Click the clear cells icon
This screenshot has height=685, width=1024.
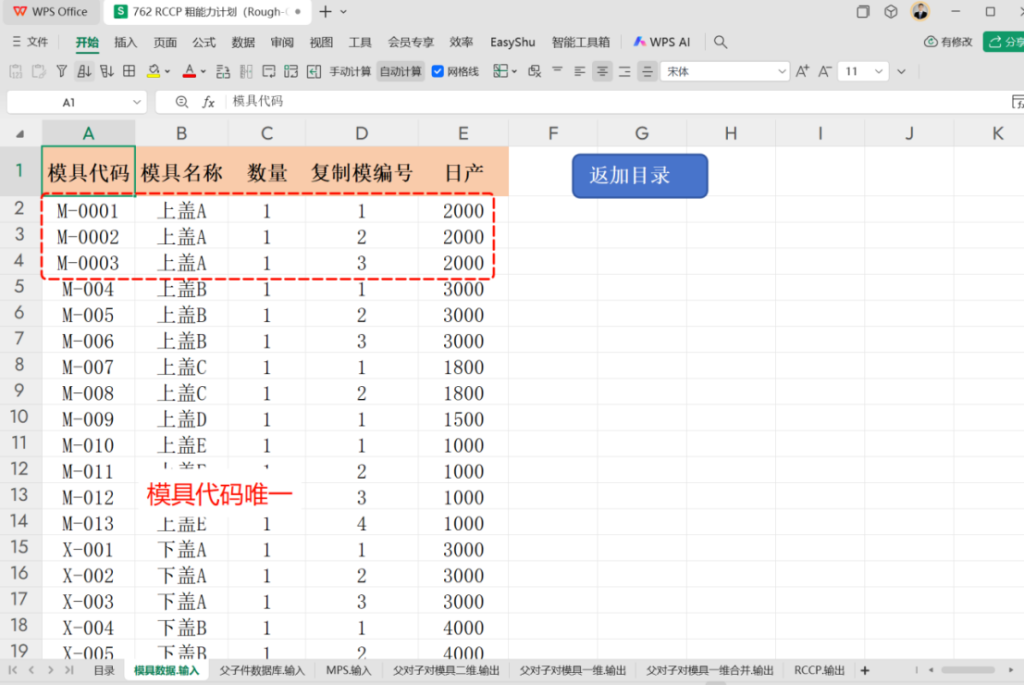[x=534, y=71]
